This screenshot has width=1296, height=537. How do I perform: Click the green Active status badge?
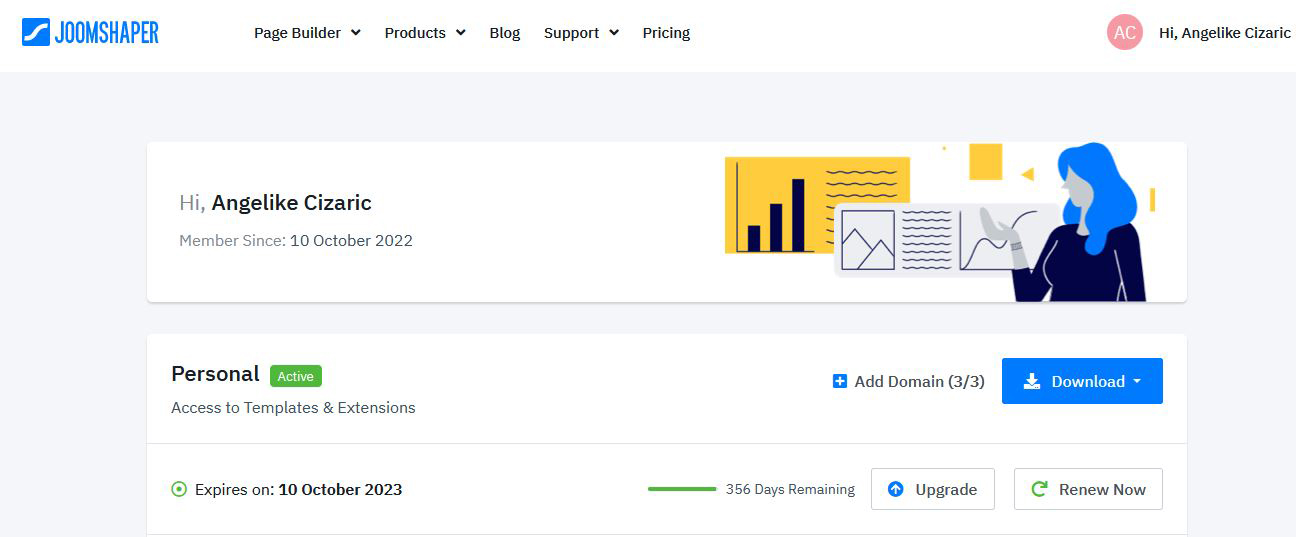pos(295,376)
